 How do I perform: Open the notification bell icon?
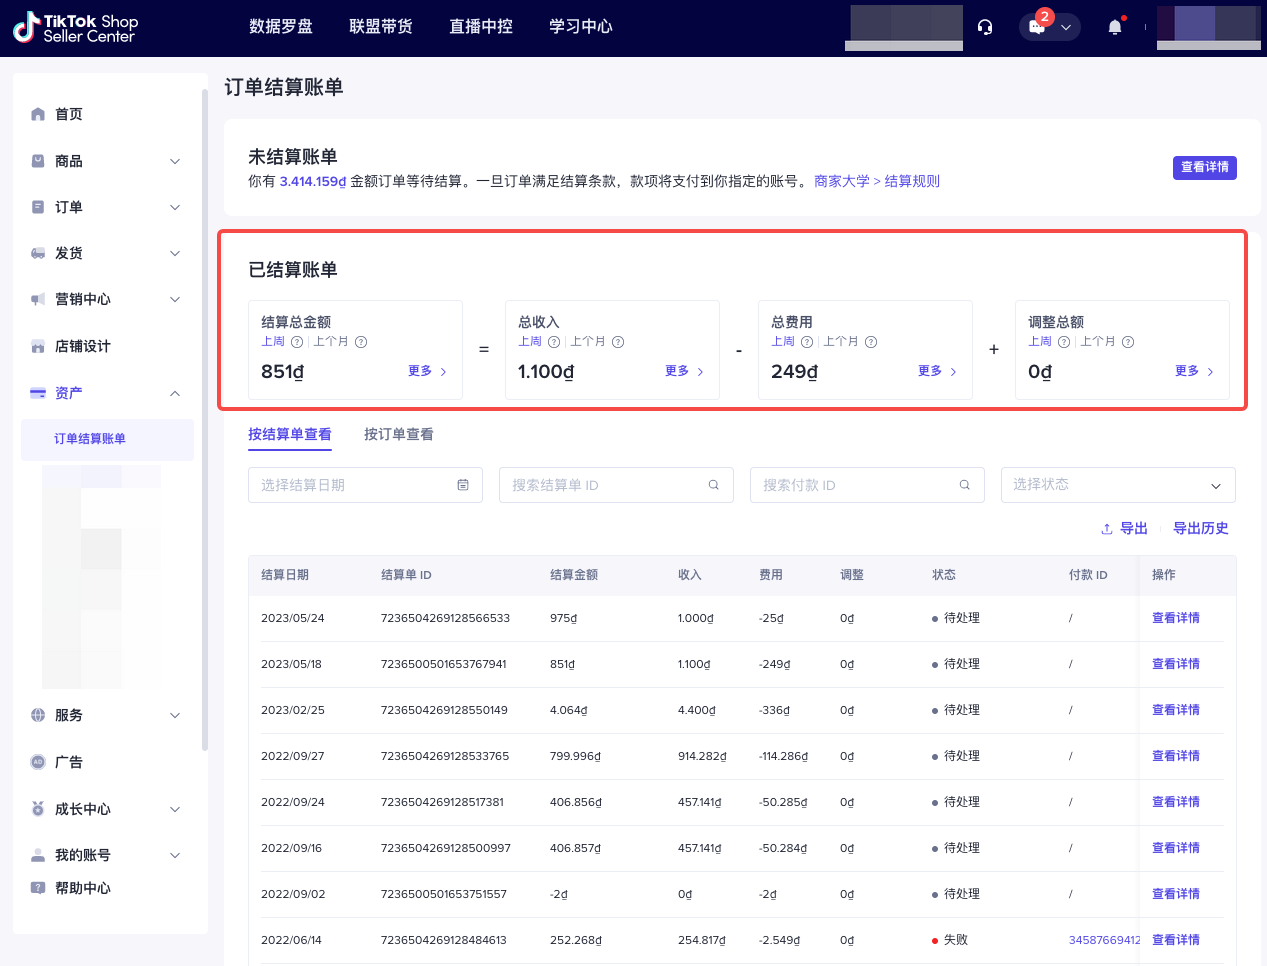tap(1113, 27)
